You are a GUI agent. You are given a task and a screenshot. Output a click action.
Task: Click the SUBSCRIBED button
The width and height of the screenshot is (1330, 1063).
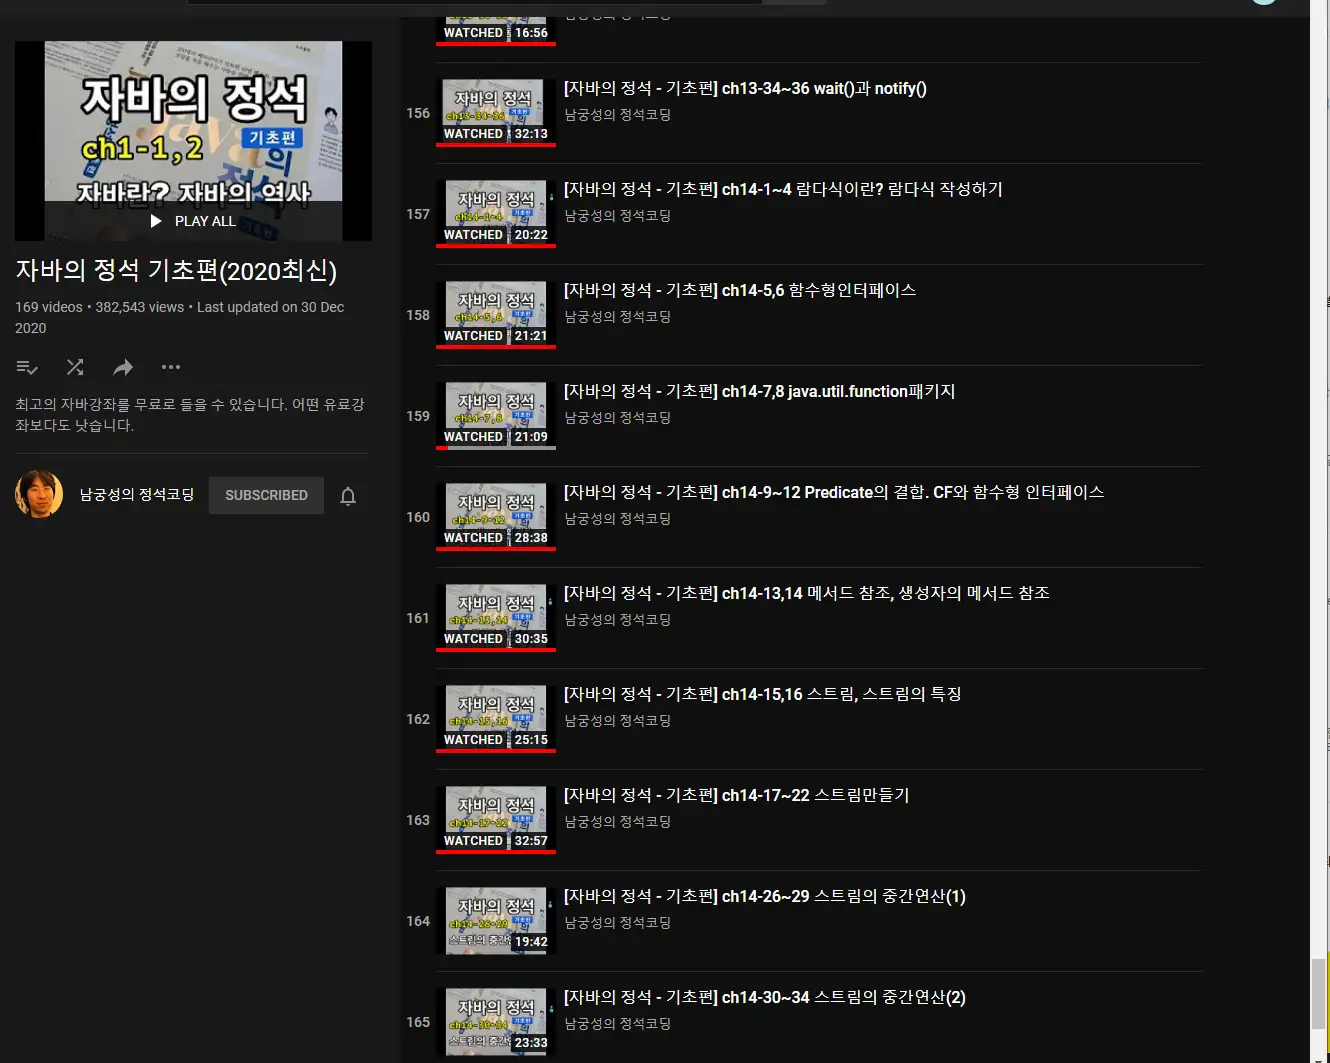tap(266, 495)
